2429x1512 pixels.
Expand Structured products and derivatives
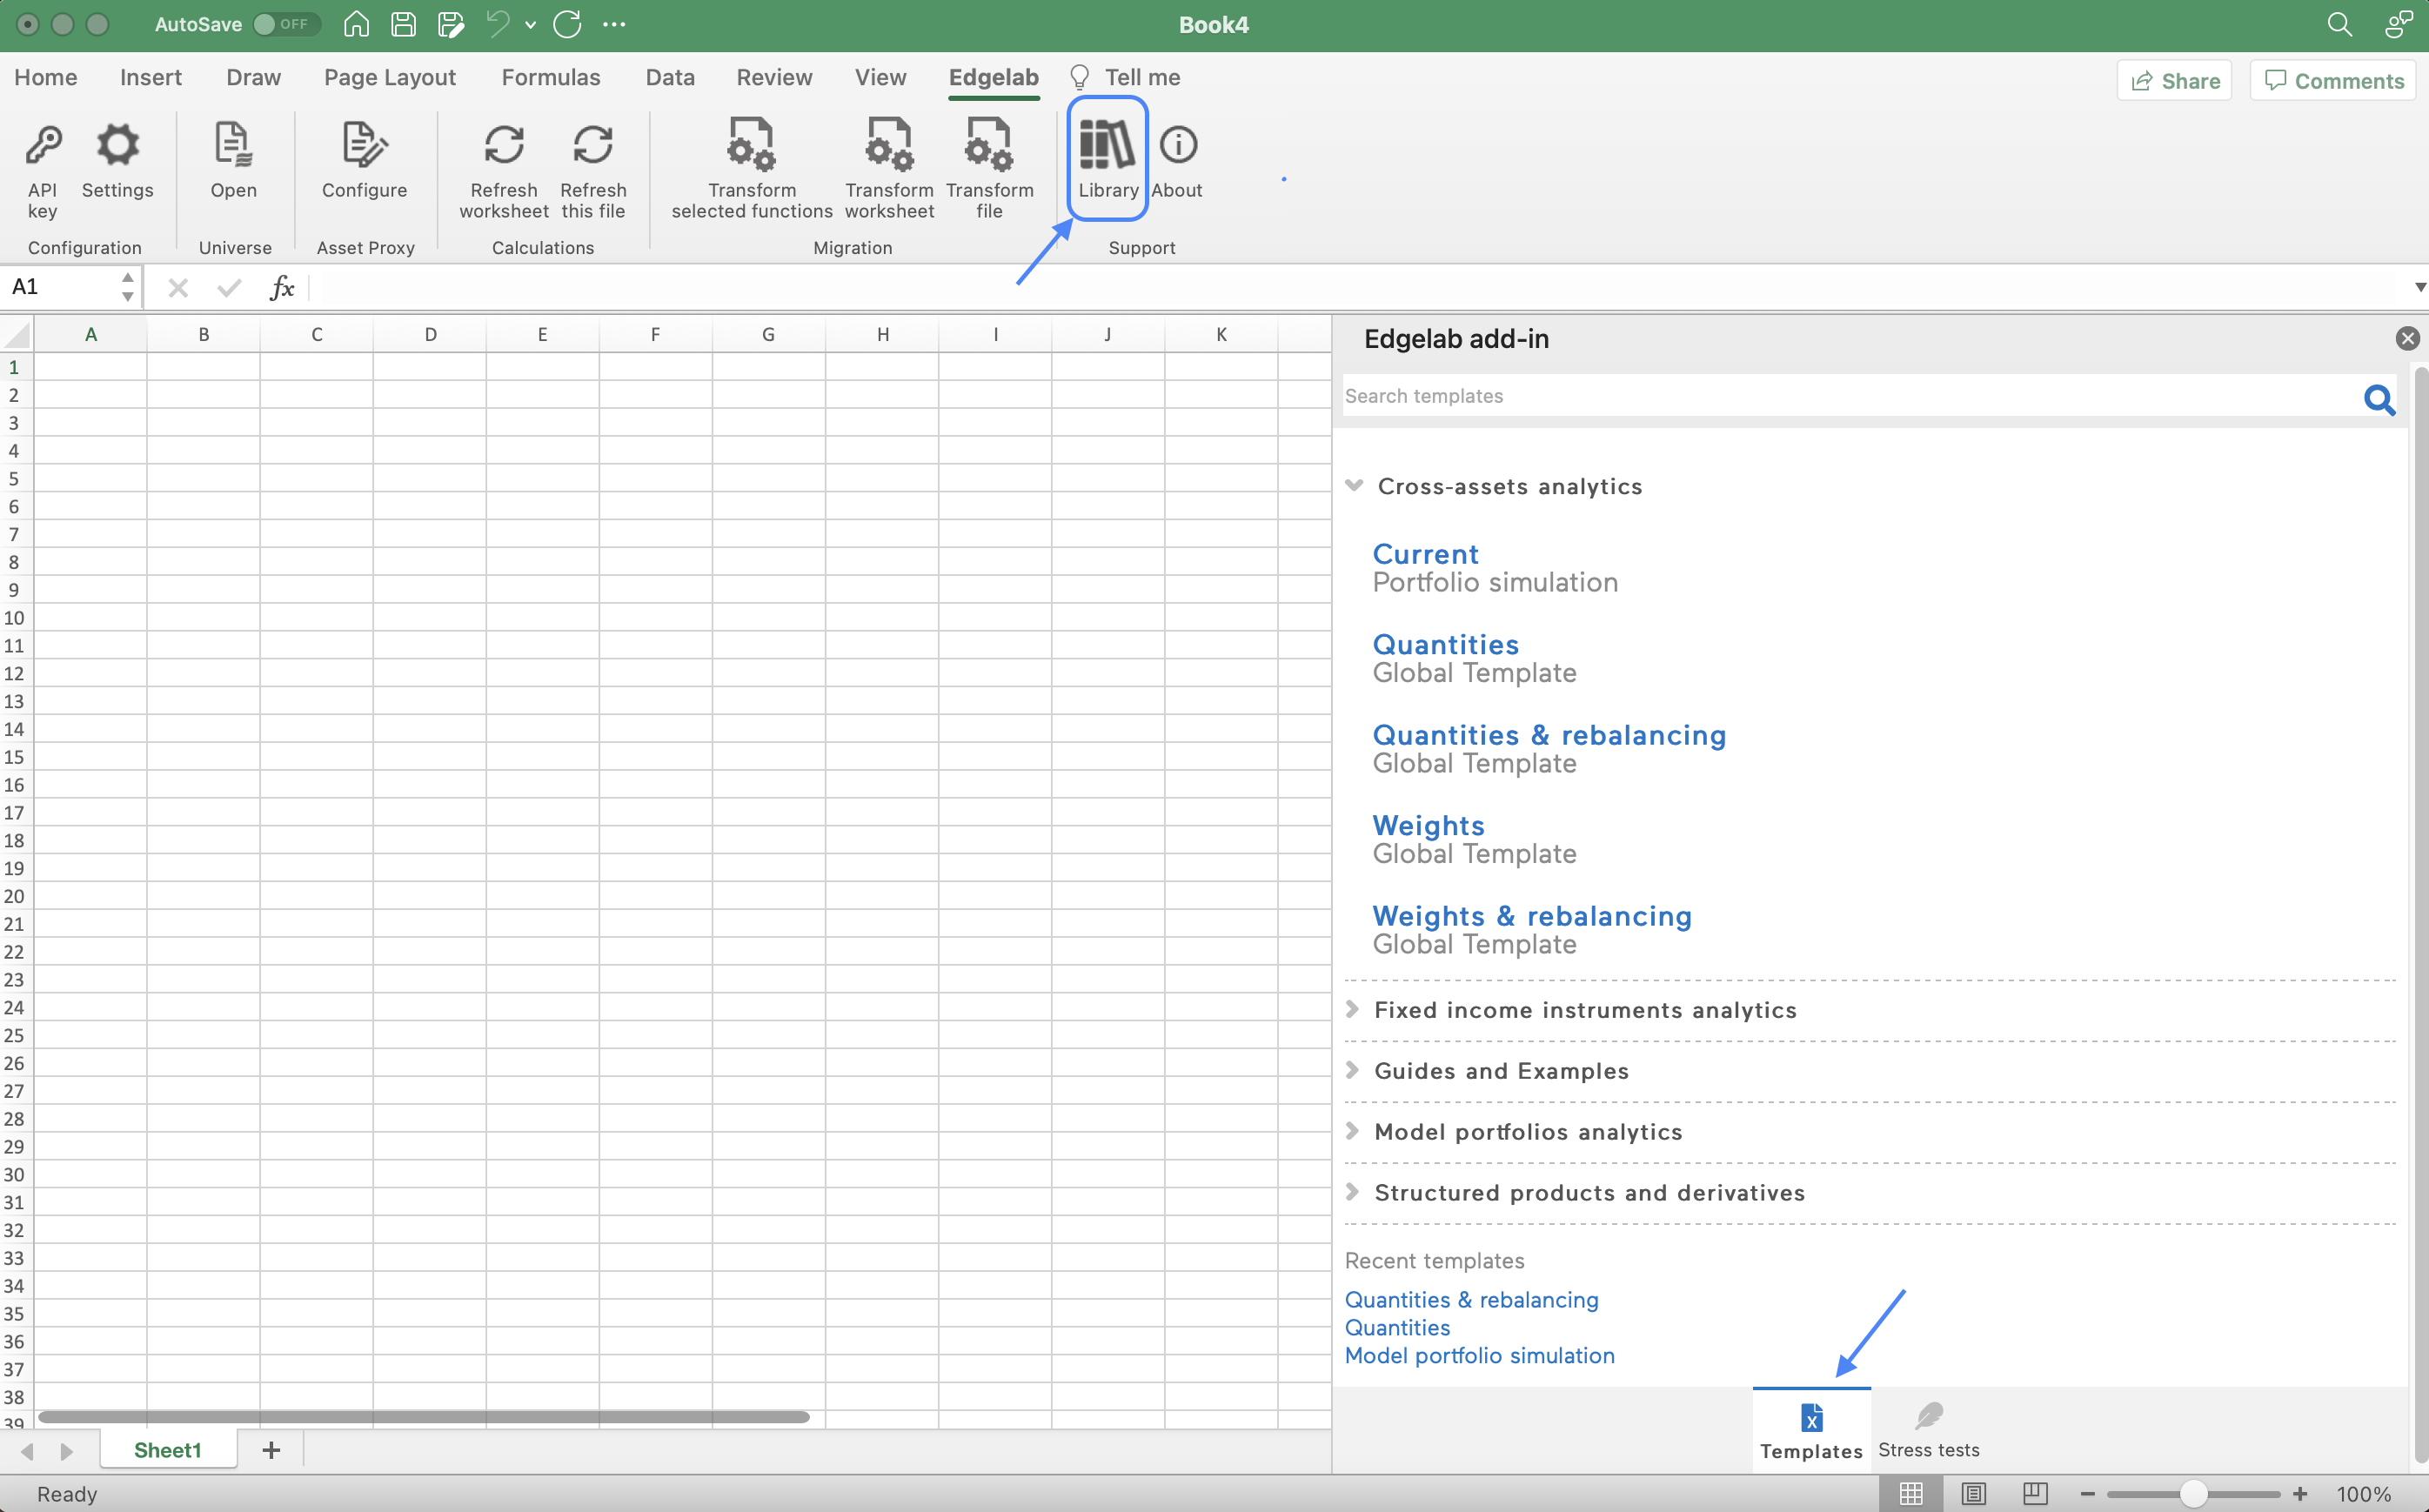point(1352,1192)
